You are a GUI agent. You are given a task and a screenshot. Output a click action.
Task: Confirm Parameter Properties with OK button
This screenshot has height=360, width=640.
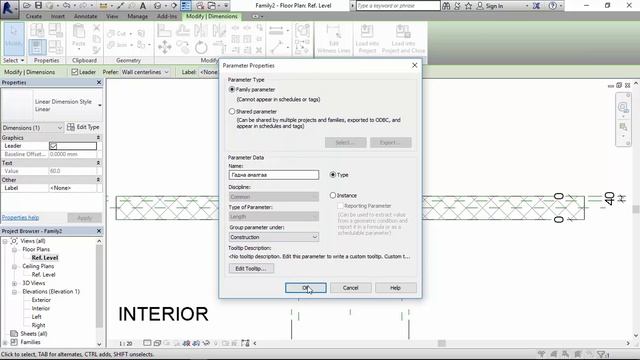pyautogui.click(x=306, y=288)
